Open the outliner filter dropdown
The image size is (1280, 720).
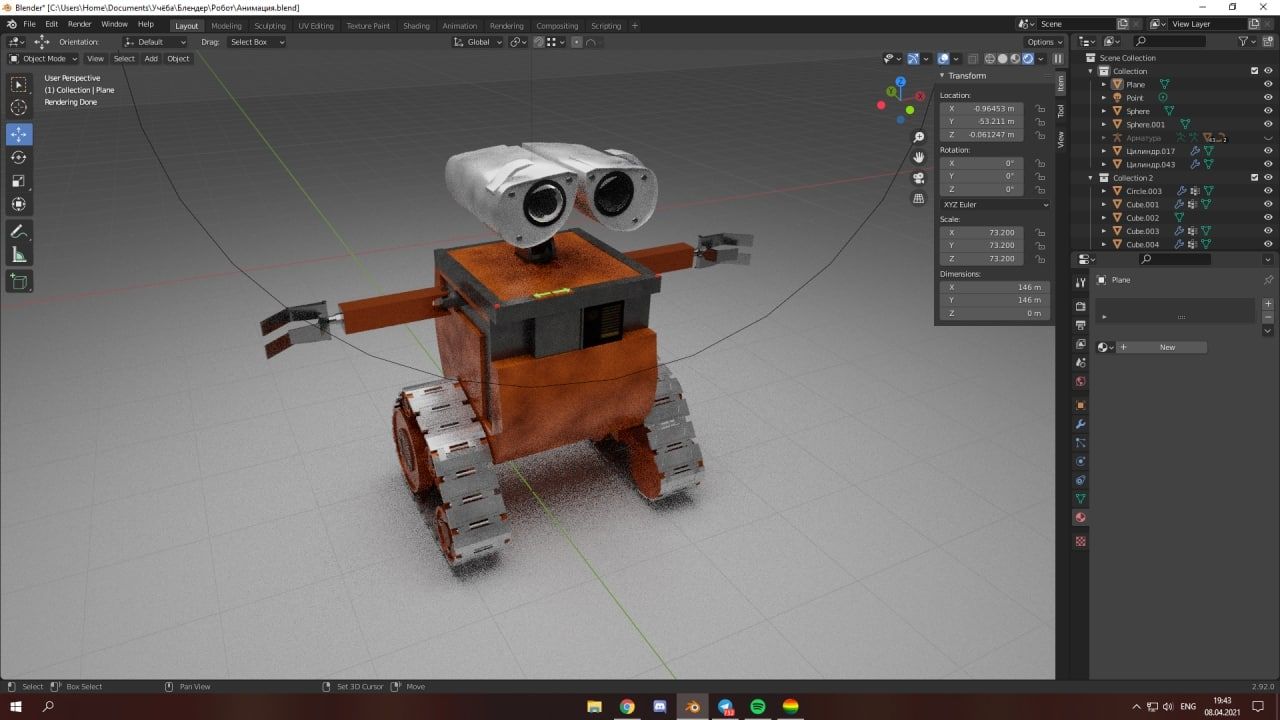coord(1247,42)
